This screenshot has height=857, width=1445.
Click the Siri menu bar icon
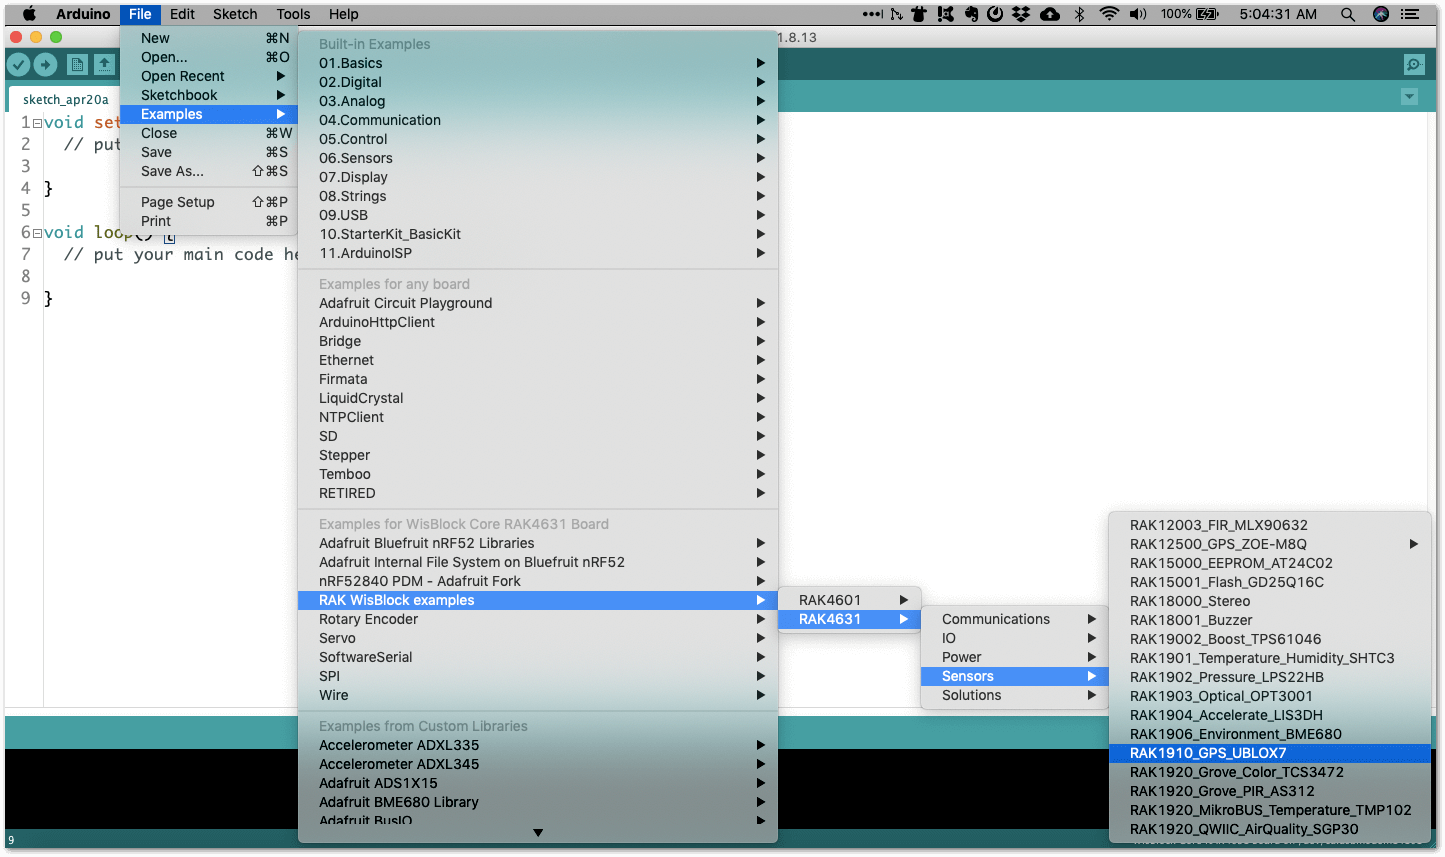1381,14
